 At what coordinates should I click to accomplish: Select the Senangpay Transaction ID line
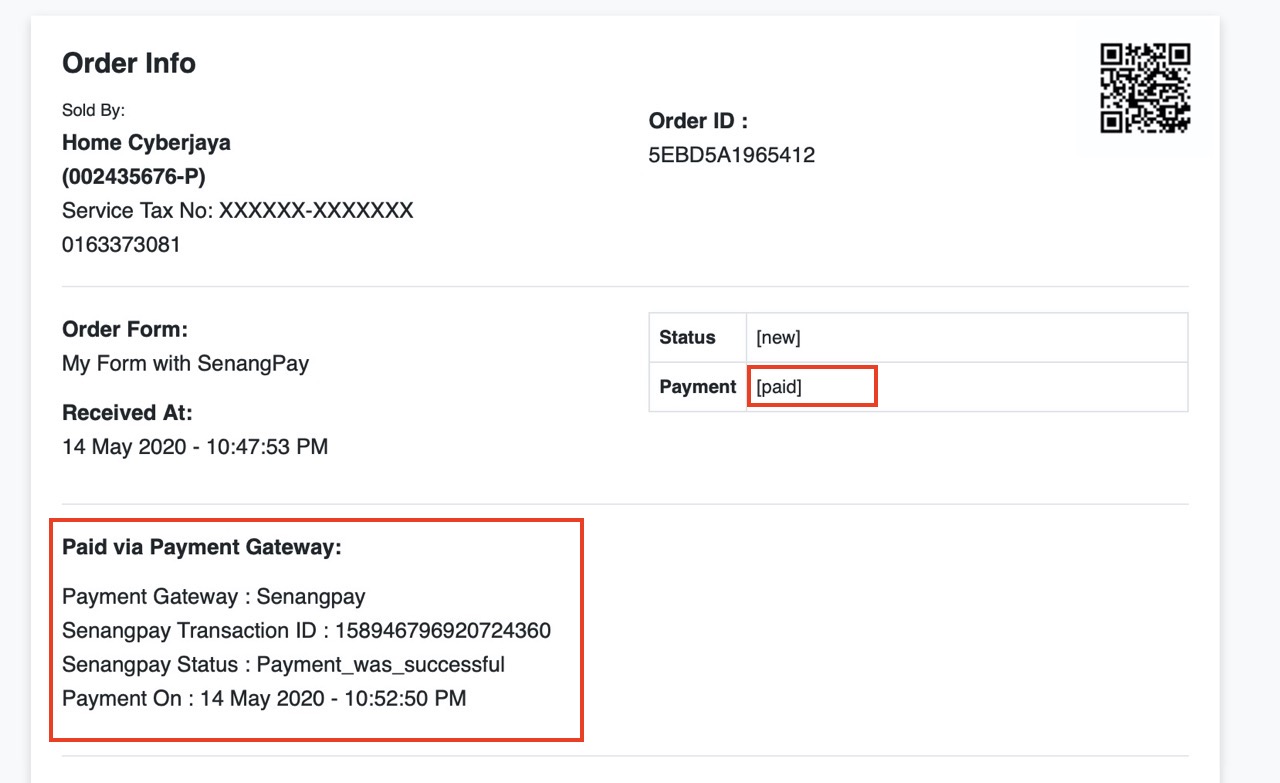pos(306,631)
